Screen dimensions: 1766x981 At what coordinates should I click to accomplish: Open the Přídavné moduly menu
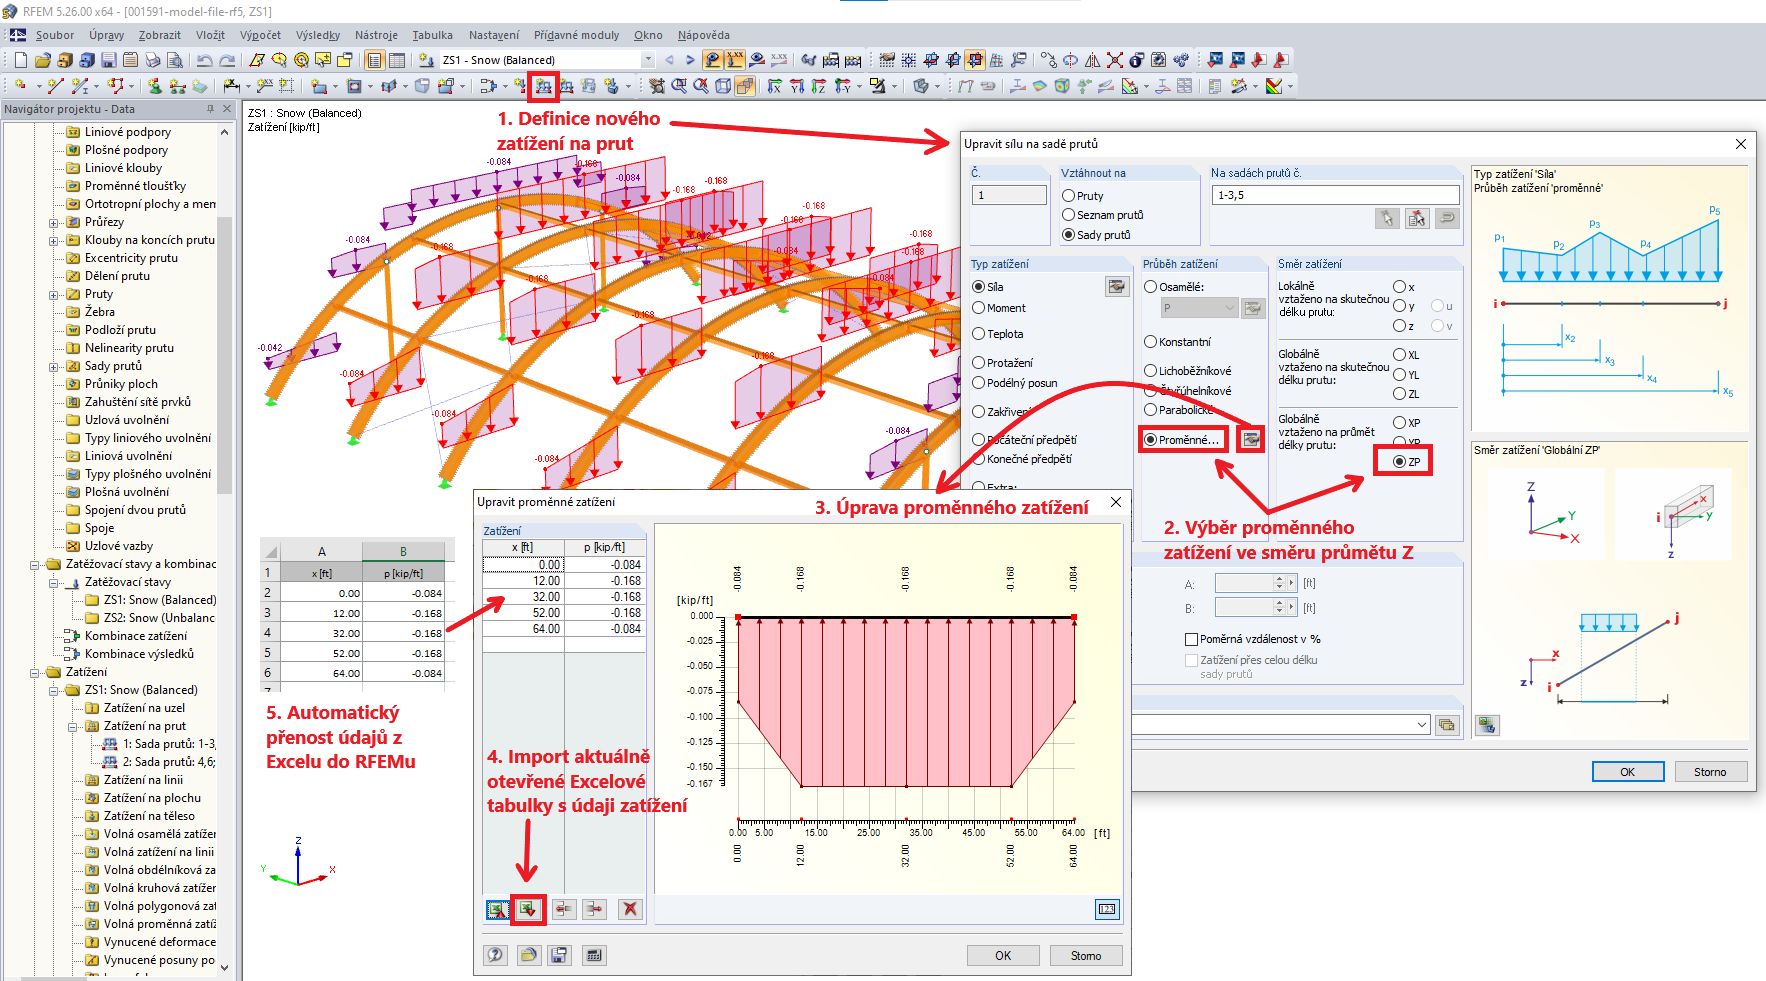[x=576, y=35]
